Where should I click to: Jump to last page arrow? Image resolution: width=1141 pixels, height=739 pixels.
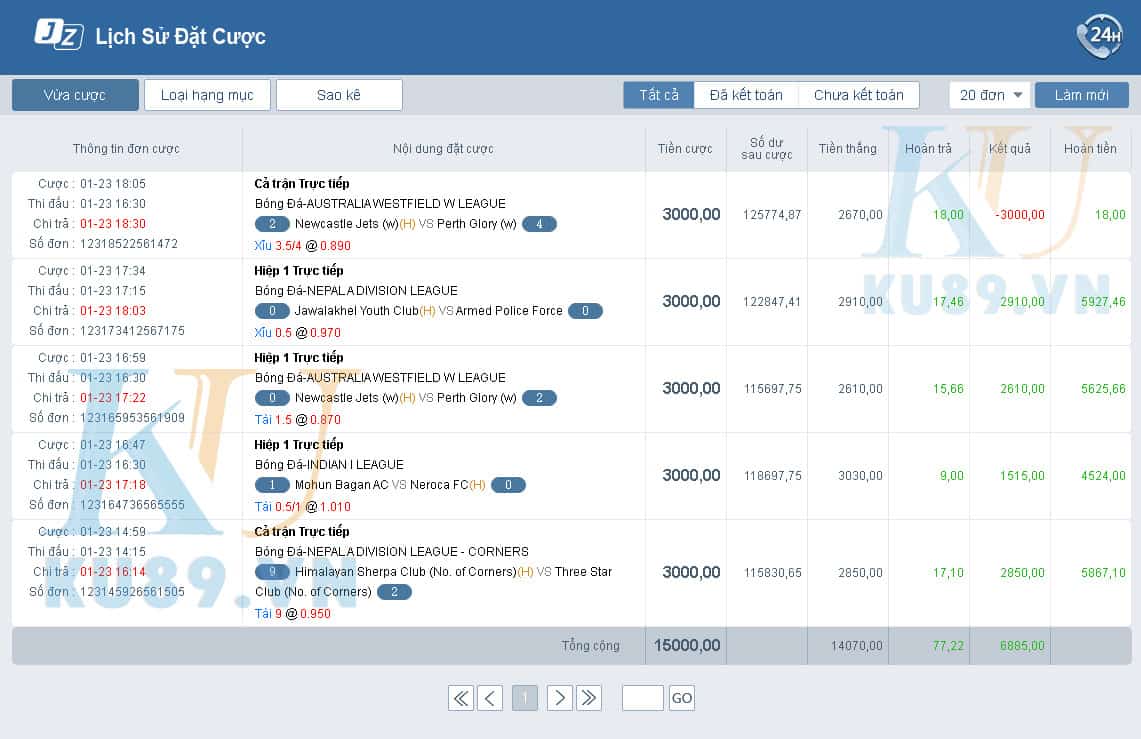[589, 698]
